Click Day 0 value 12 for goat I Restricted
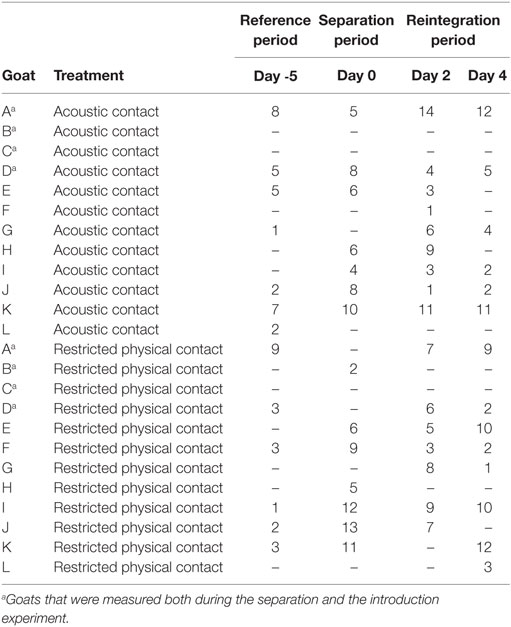Viewport: 511px width, 627px height. coord(349,508)
